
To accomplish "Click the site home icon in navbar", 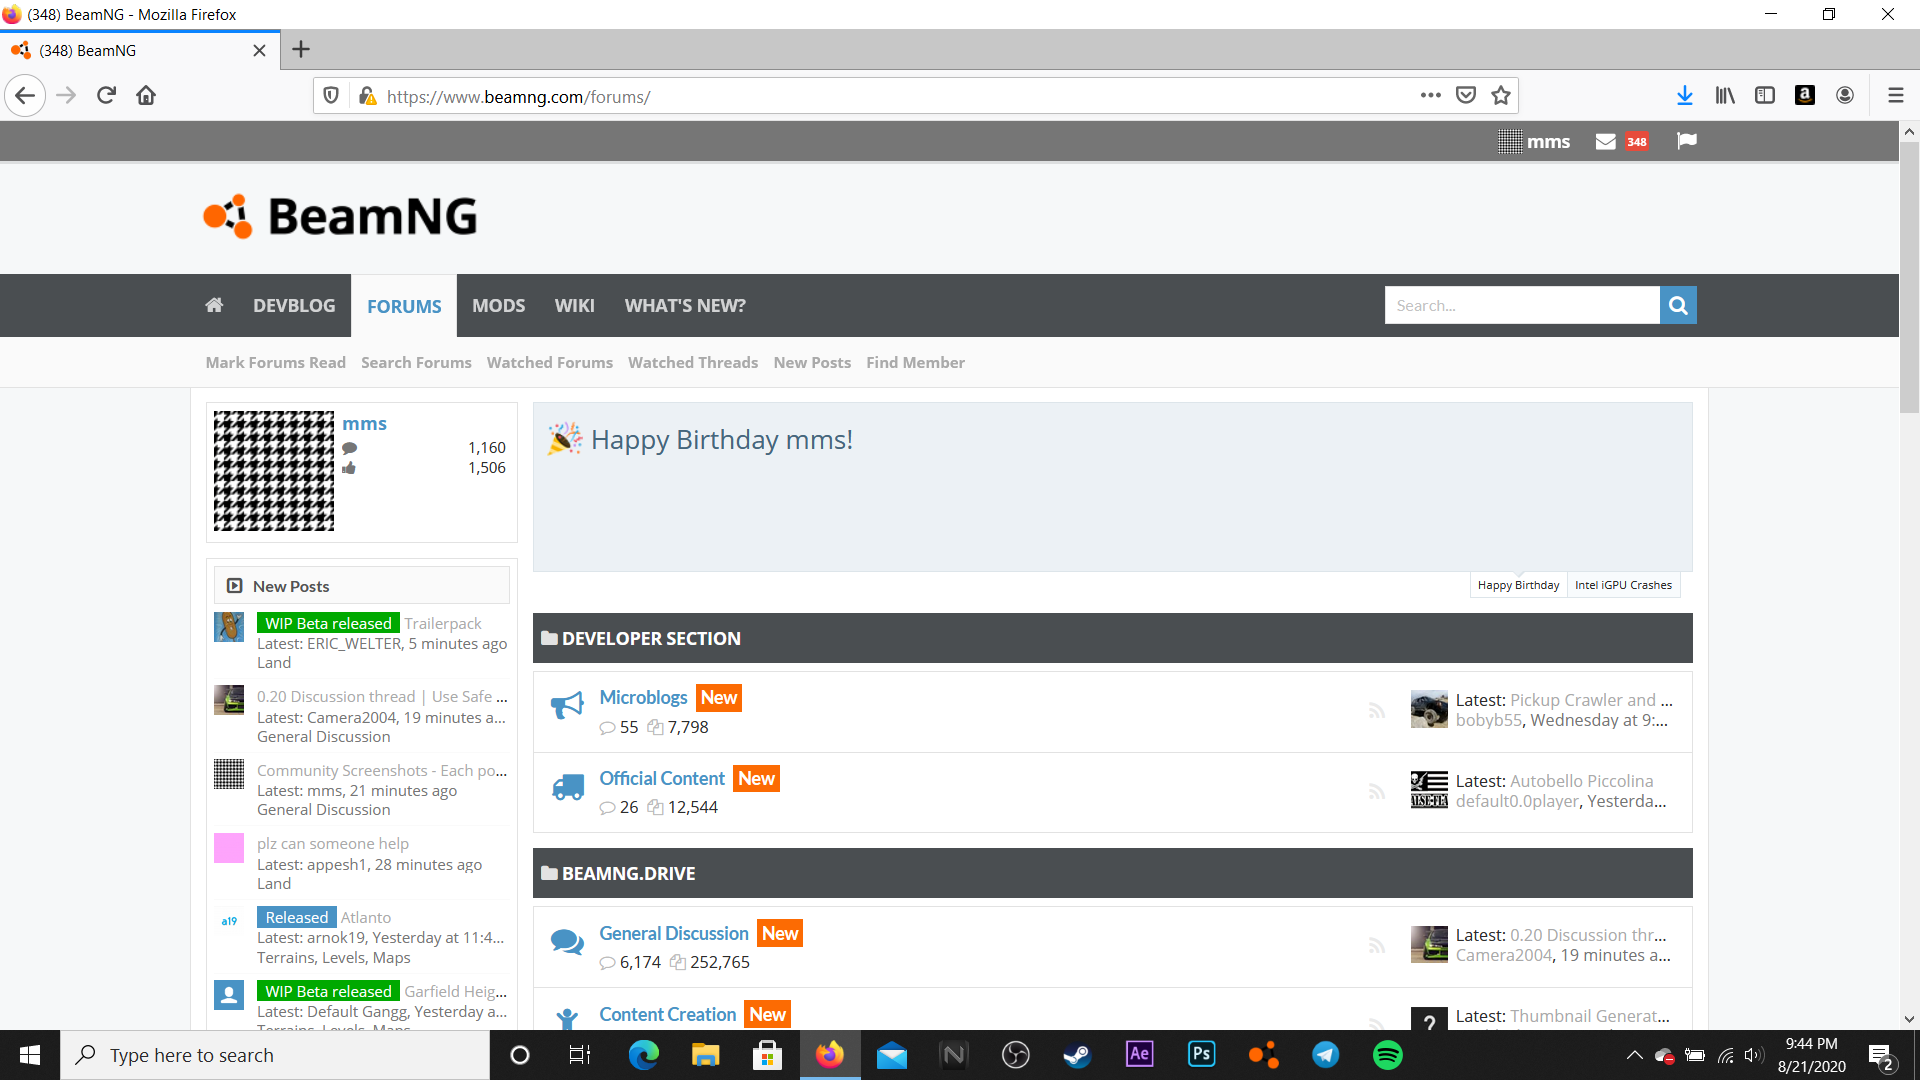I will coord(214,305).
